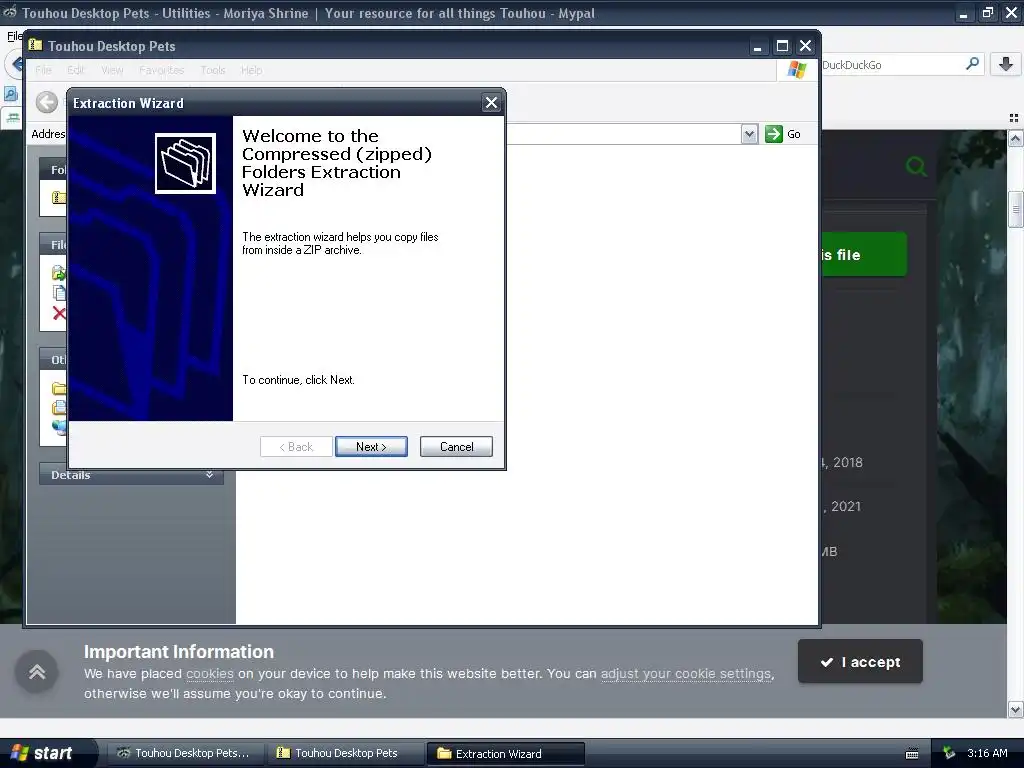Click browser scrollbar up arrow
Image resolution: width=1024 pixels, height=768 pixels.
(1015, 138)
